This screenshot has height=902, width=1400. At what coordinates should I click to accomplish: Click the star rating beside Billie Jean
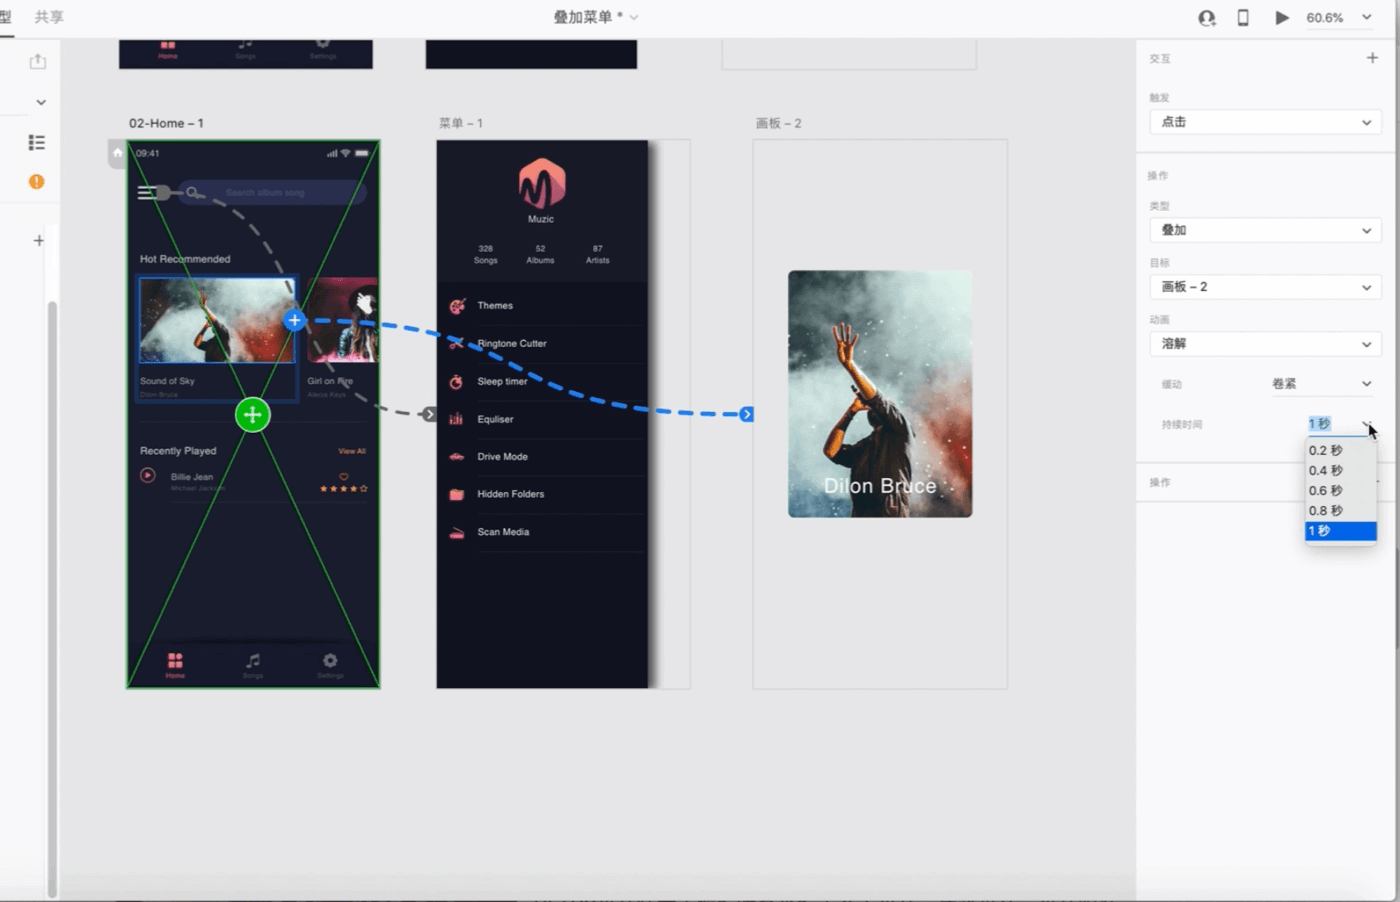[343, 489]
